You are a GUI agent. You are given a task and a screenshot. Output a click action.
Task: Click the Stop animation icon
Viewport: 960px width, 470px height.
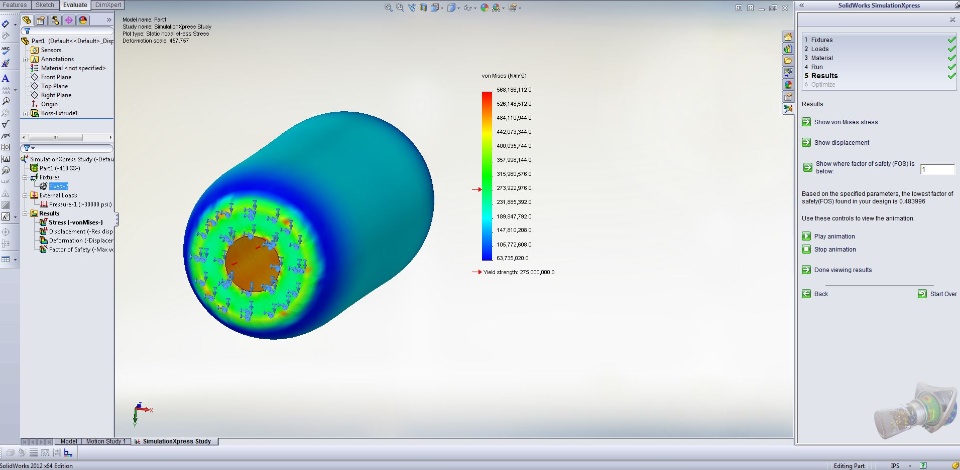(x=806, y=250)
